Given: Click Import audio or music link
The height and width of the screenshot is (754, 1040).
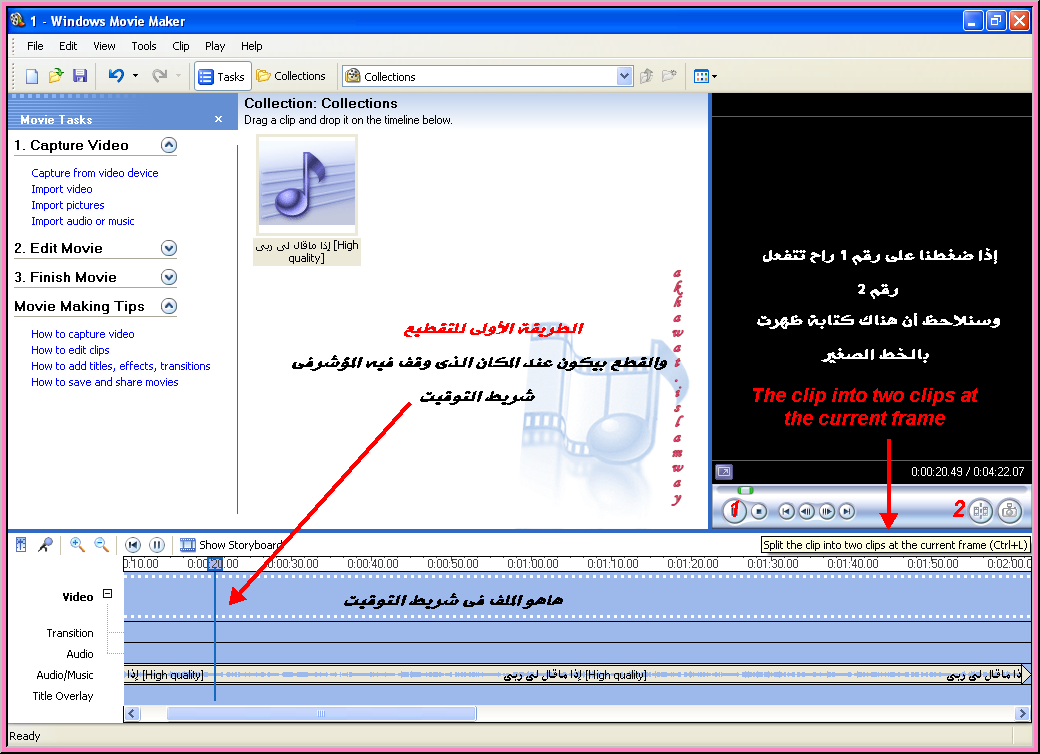Looking at the screenshot, I should 83,221.
